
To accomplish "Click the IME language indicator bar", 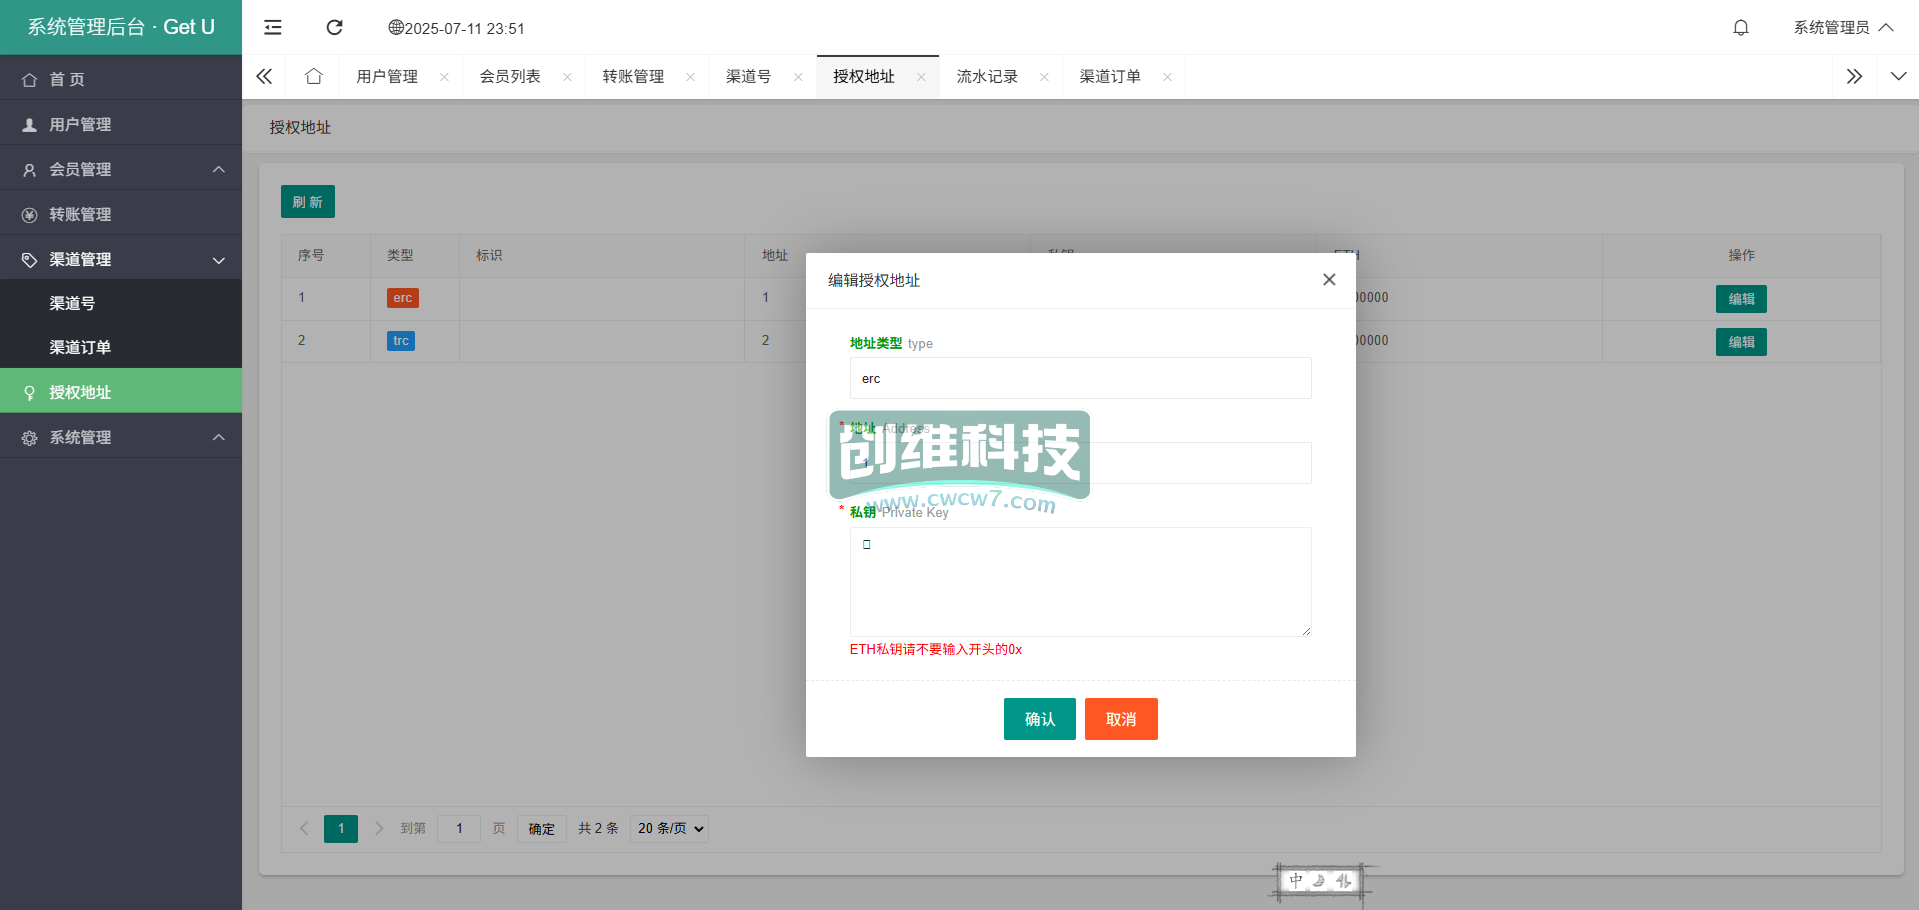I will 1320,881.
